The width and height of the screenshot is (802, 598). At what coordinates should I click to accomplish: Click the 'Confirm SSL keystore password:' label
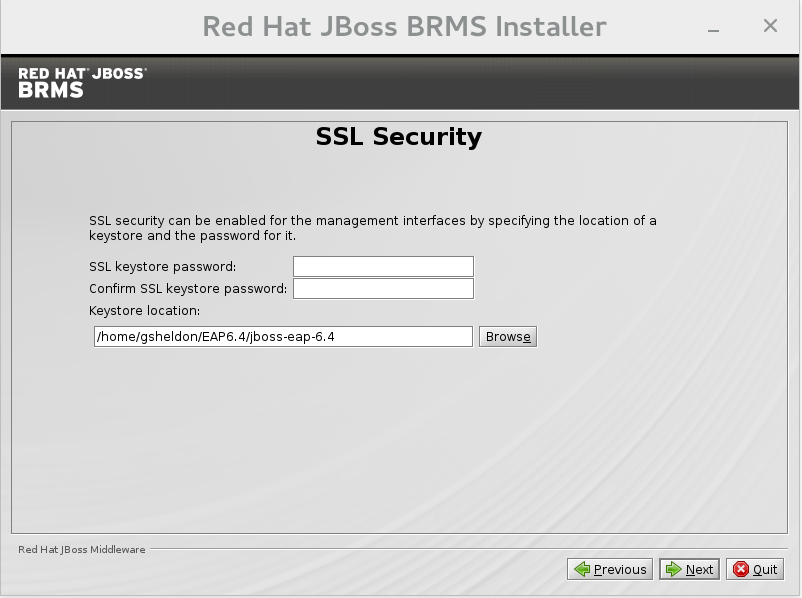click(188, 289)
